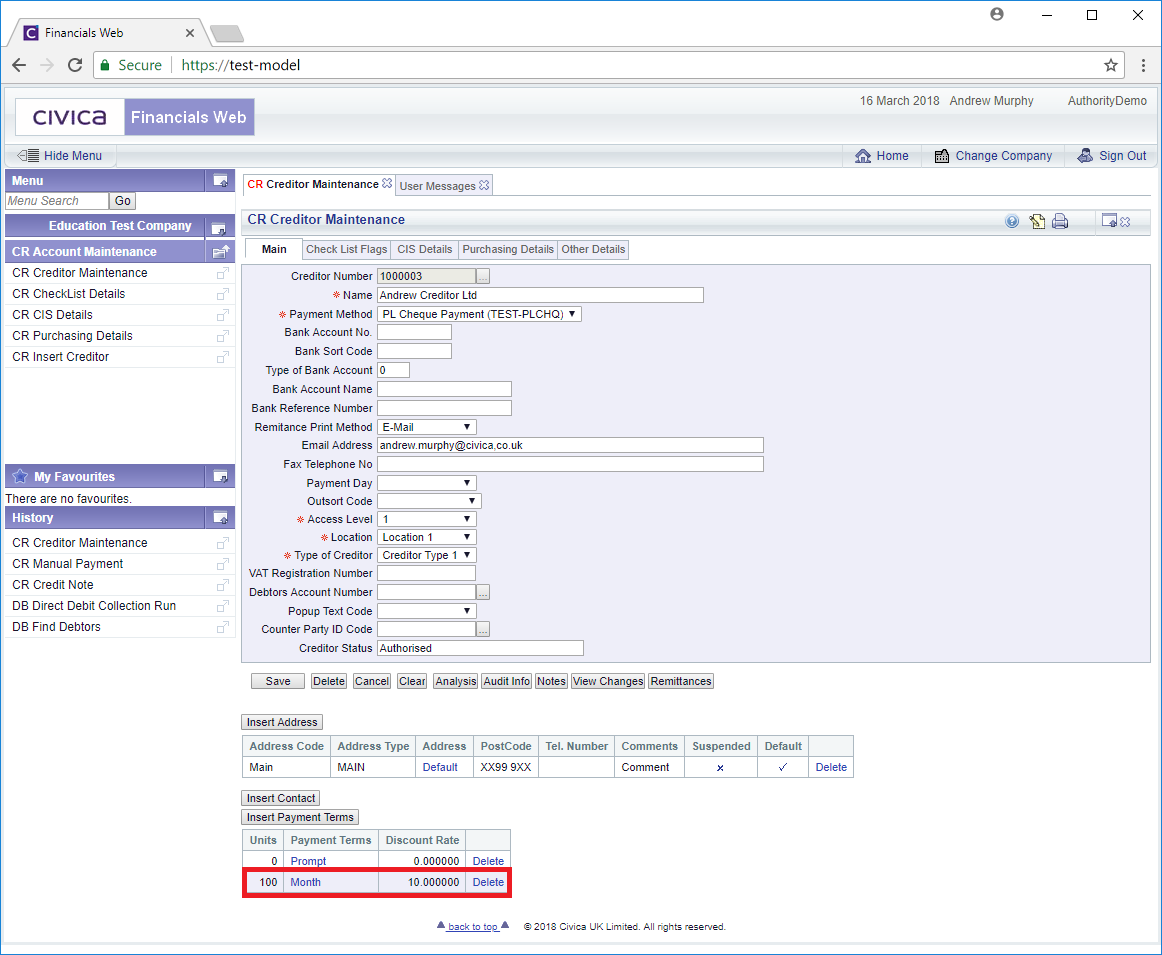This screenshot has height=955, width=1162.
Task: Click the Home house icon
Action: [x=863, y=156]
